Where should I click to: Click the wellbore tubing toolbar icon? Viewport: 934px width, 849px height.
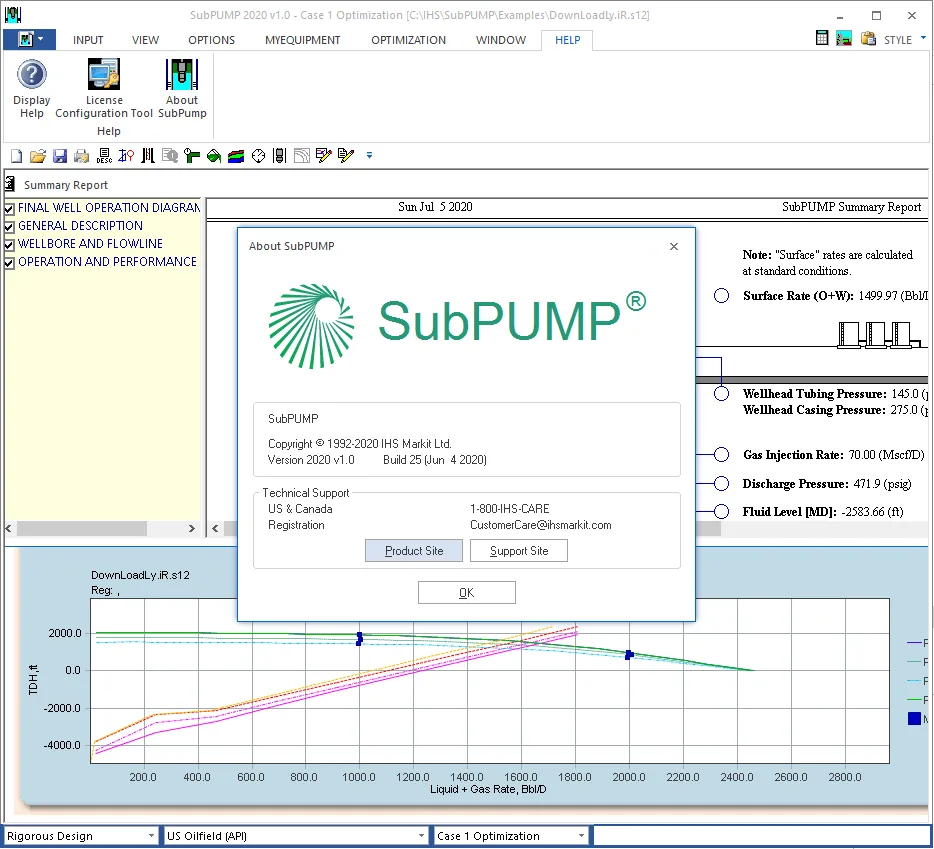[x=148, y=156]
